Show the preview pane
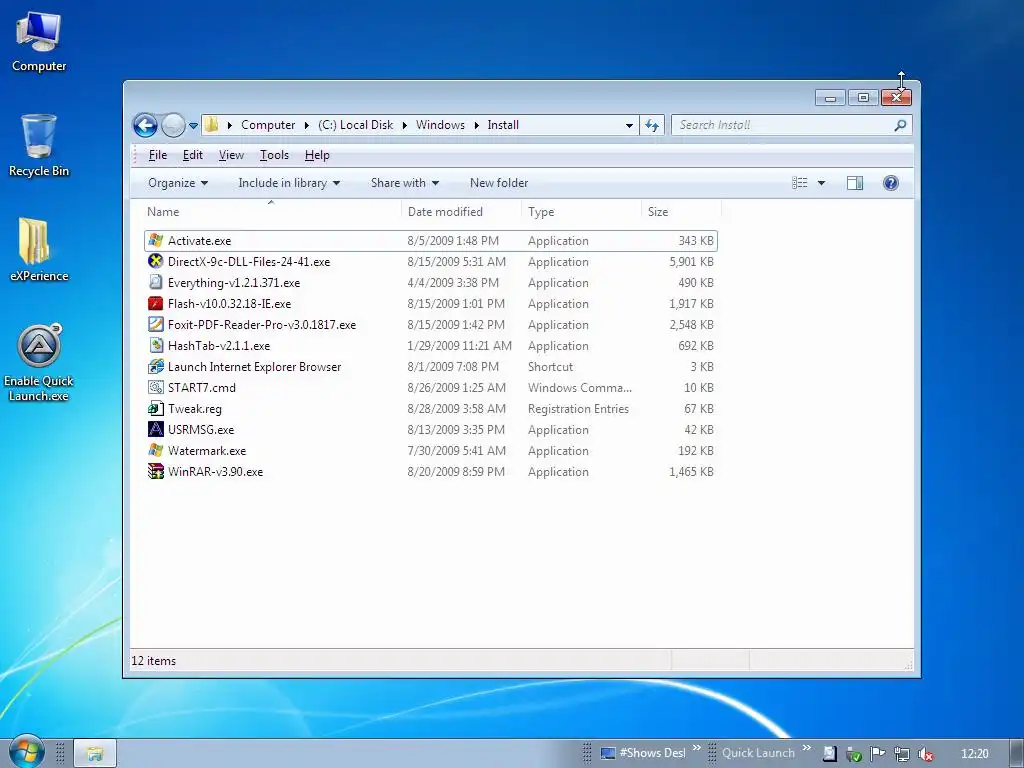The height and width of the screenshot is (768, 1024). click(854, 183)
